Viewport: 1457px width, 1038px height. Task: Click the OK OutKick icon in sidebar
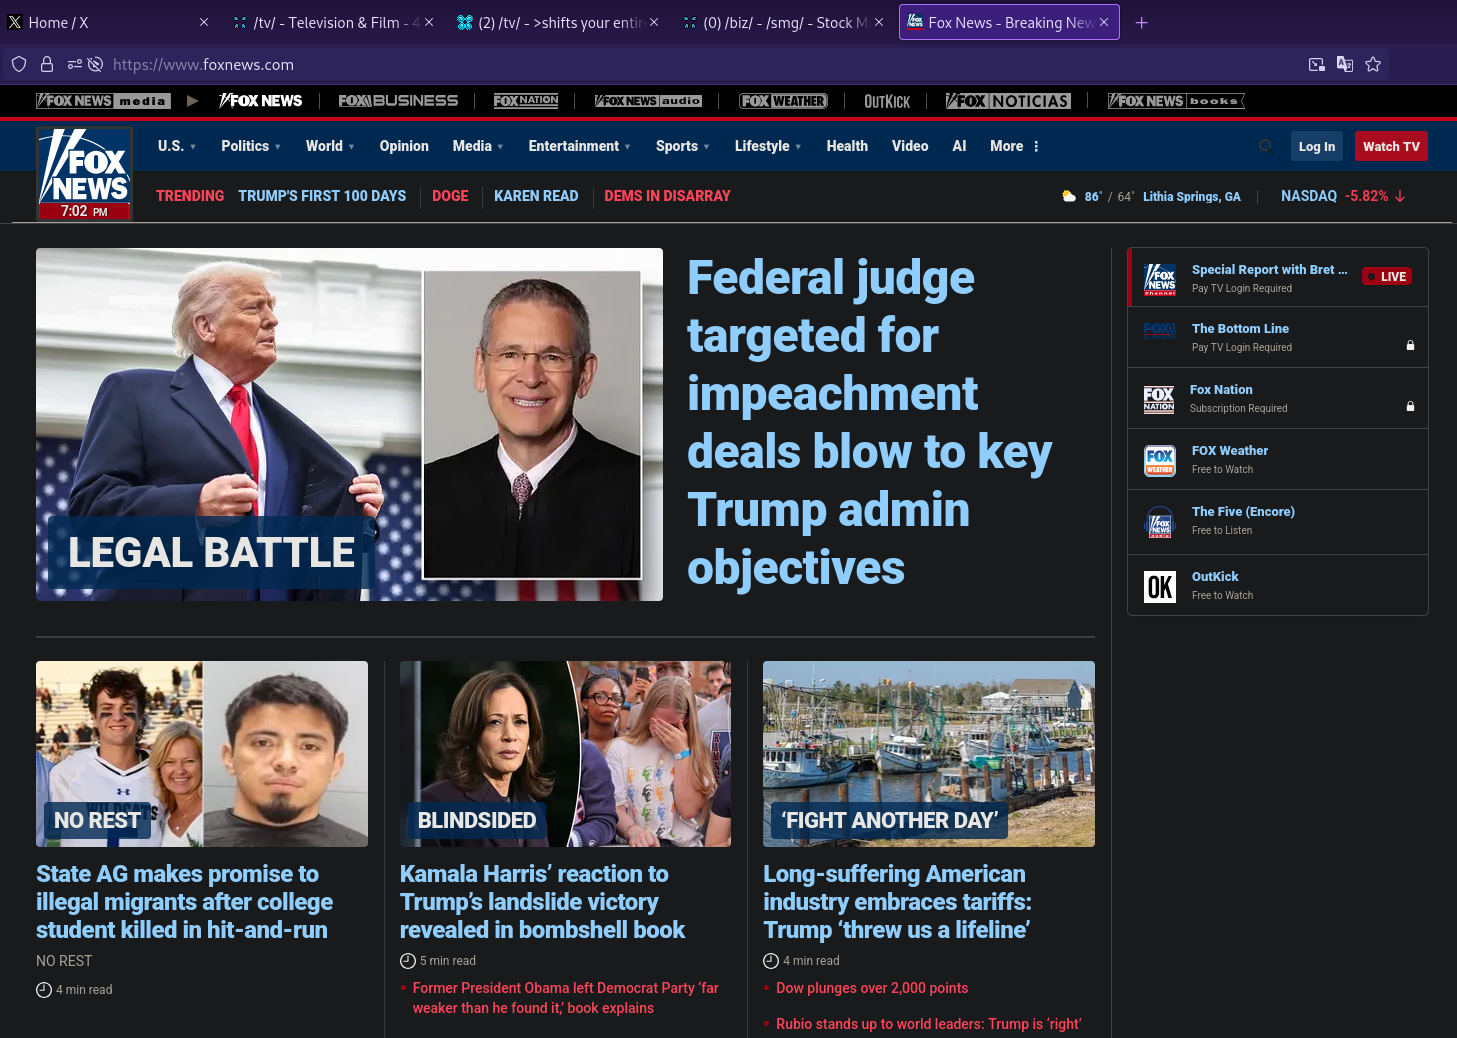1160,586
